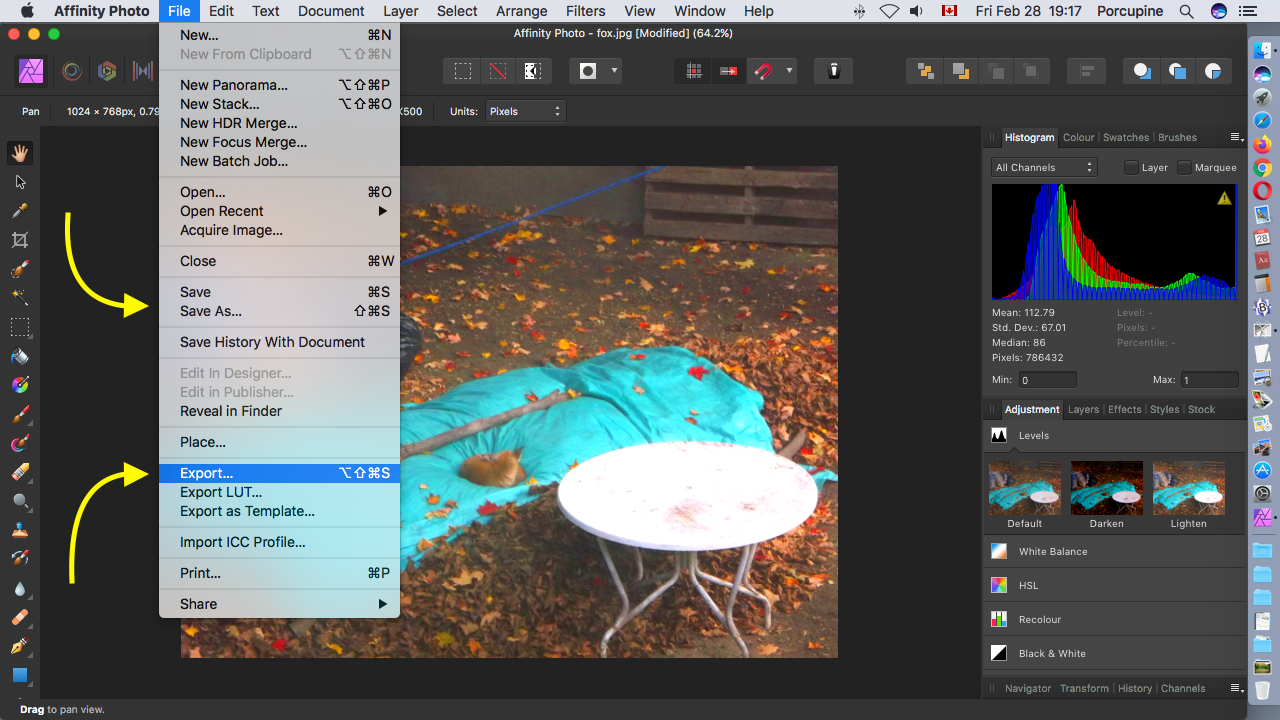Open the All Channels dropdown

pos(1044,168)
